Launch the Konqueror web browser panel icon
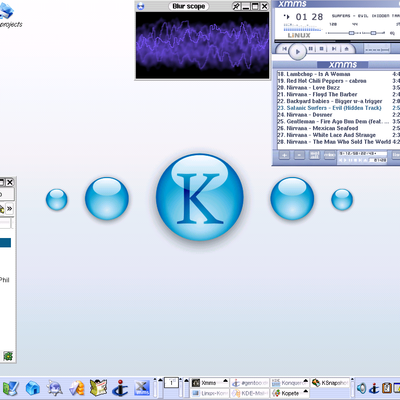This screenshot has height=400, width=400. tap(54, 388)
